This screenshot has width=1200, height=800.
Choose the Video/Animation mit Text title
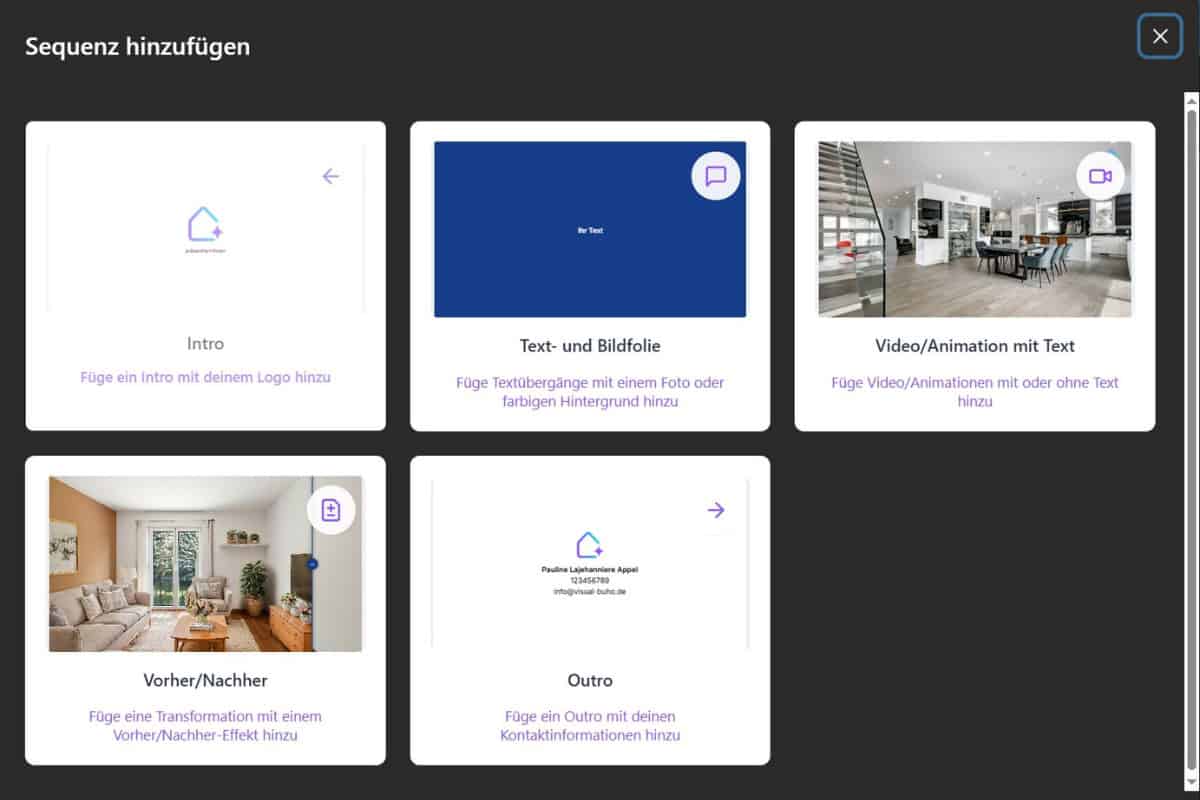(975, 346)
